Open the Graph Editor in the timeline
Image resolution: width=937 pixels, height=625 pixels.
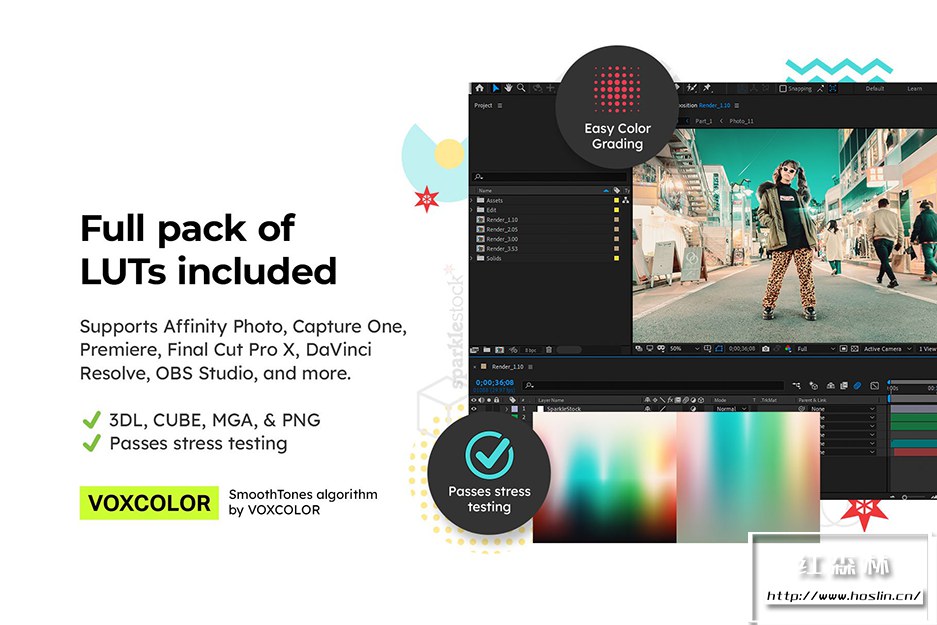(874, 386)
